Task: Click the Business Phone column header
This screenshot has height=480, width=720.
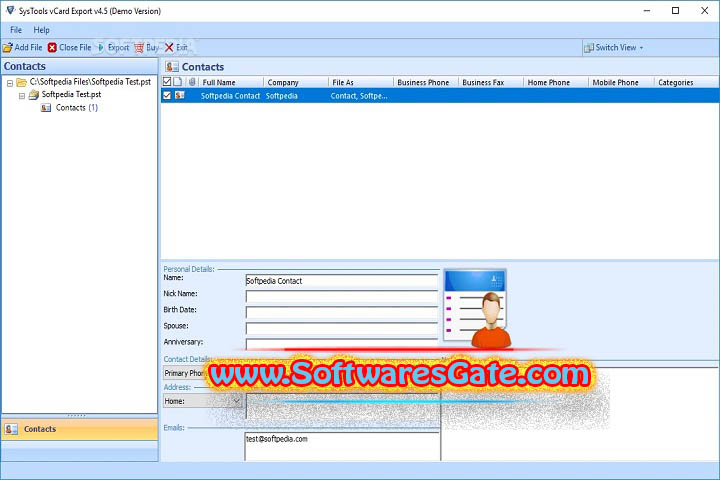Action: (x=426, y=82)
